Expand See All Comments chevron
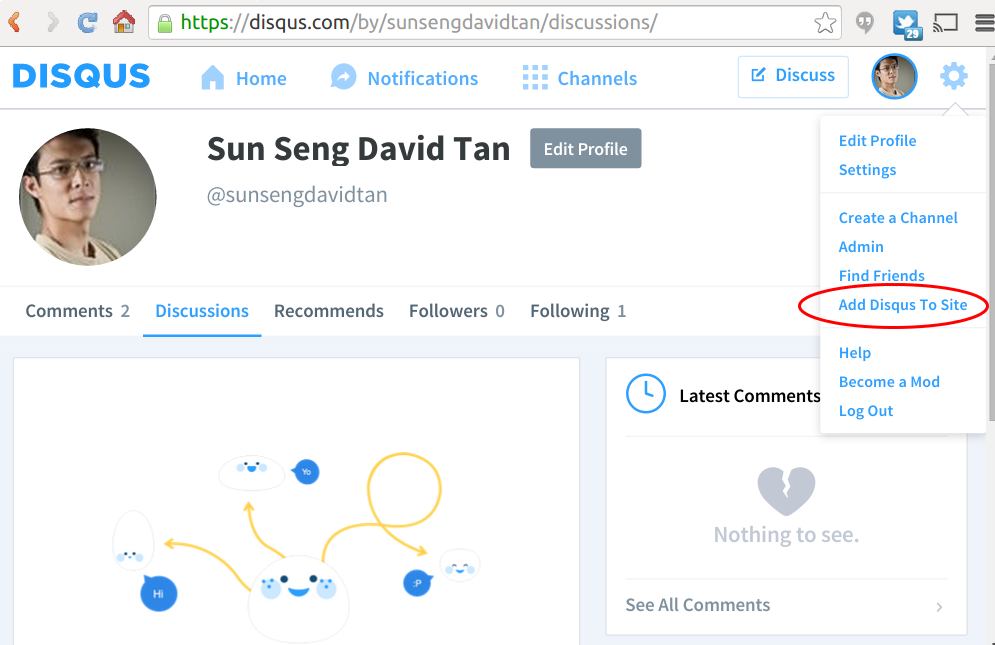Image resolution: width=995 pixels, height=645 pixels. (x=939, y=607)
